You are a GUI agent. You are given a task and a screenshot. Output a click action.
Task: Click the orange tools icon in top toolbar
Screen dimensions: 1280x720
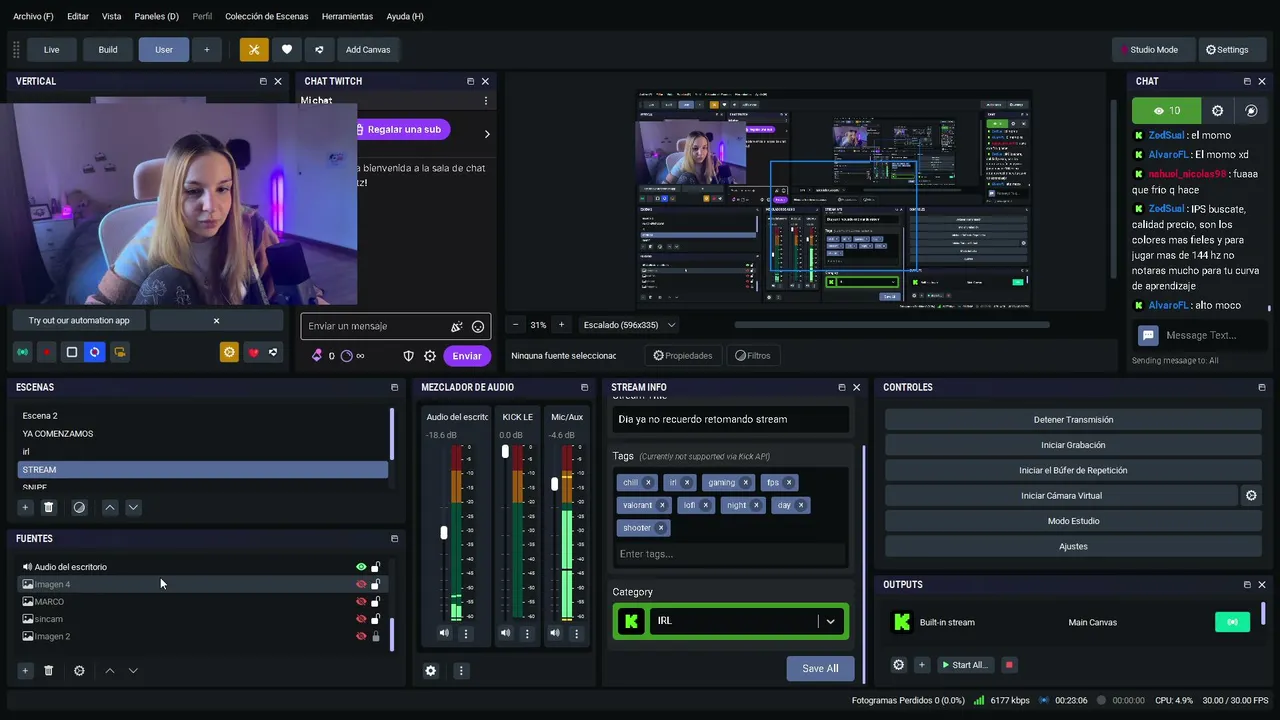point(254,50)
